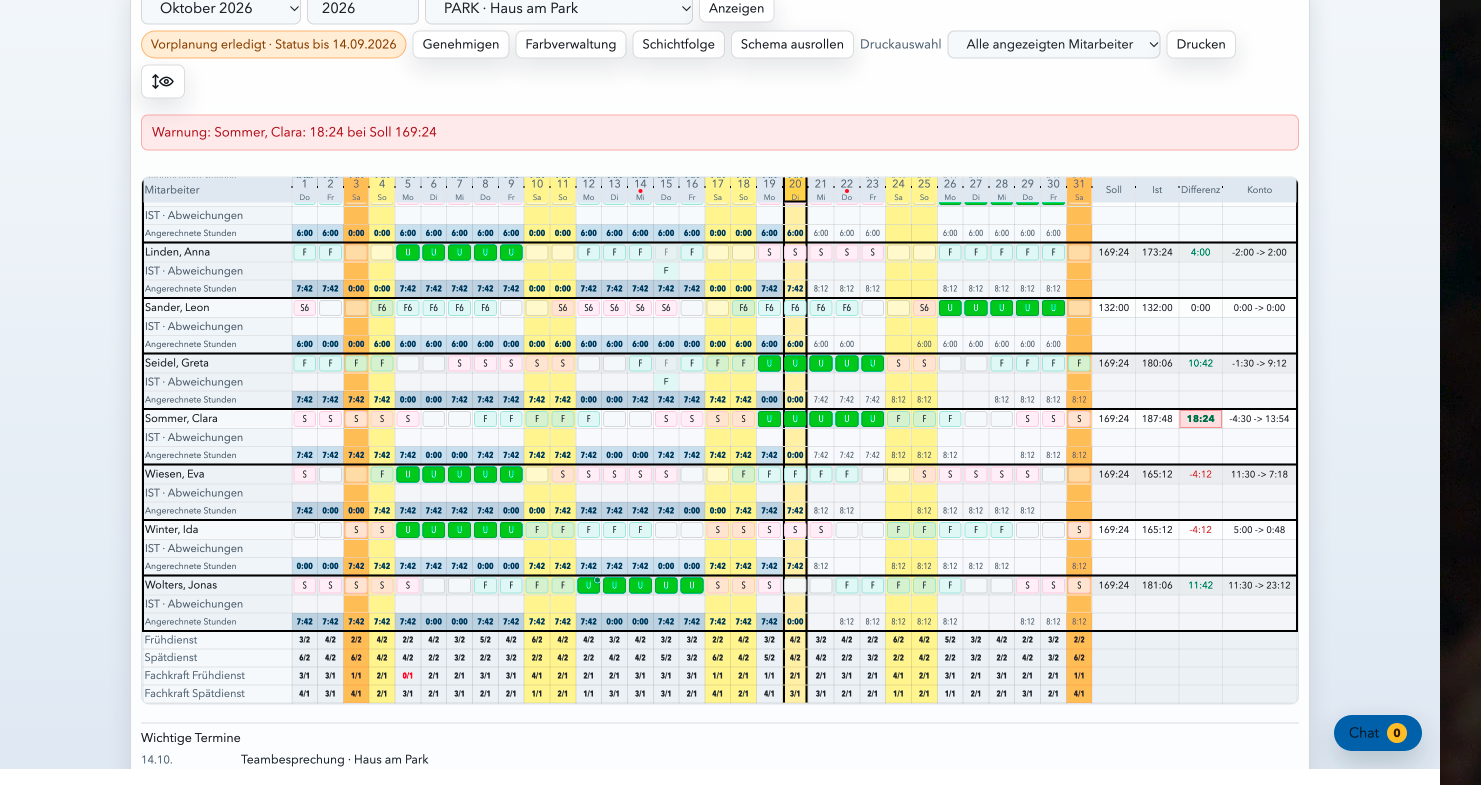This screenshot has width=1481, height=785.
Task: Select Wolters, Jonas's U shift on day 12
Action: (x=588, y=585)
